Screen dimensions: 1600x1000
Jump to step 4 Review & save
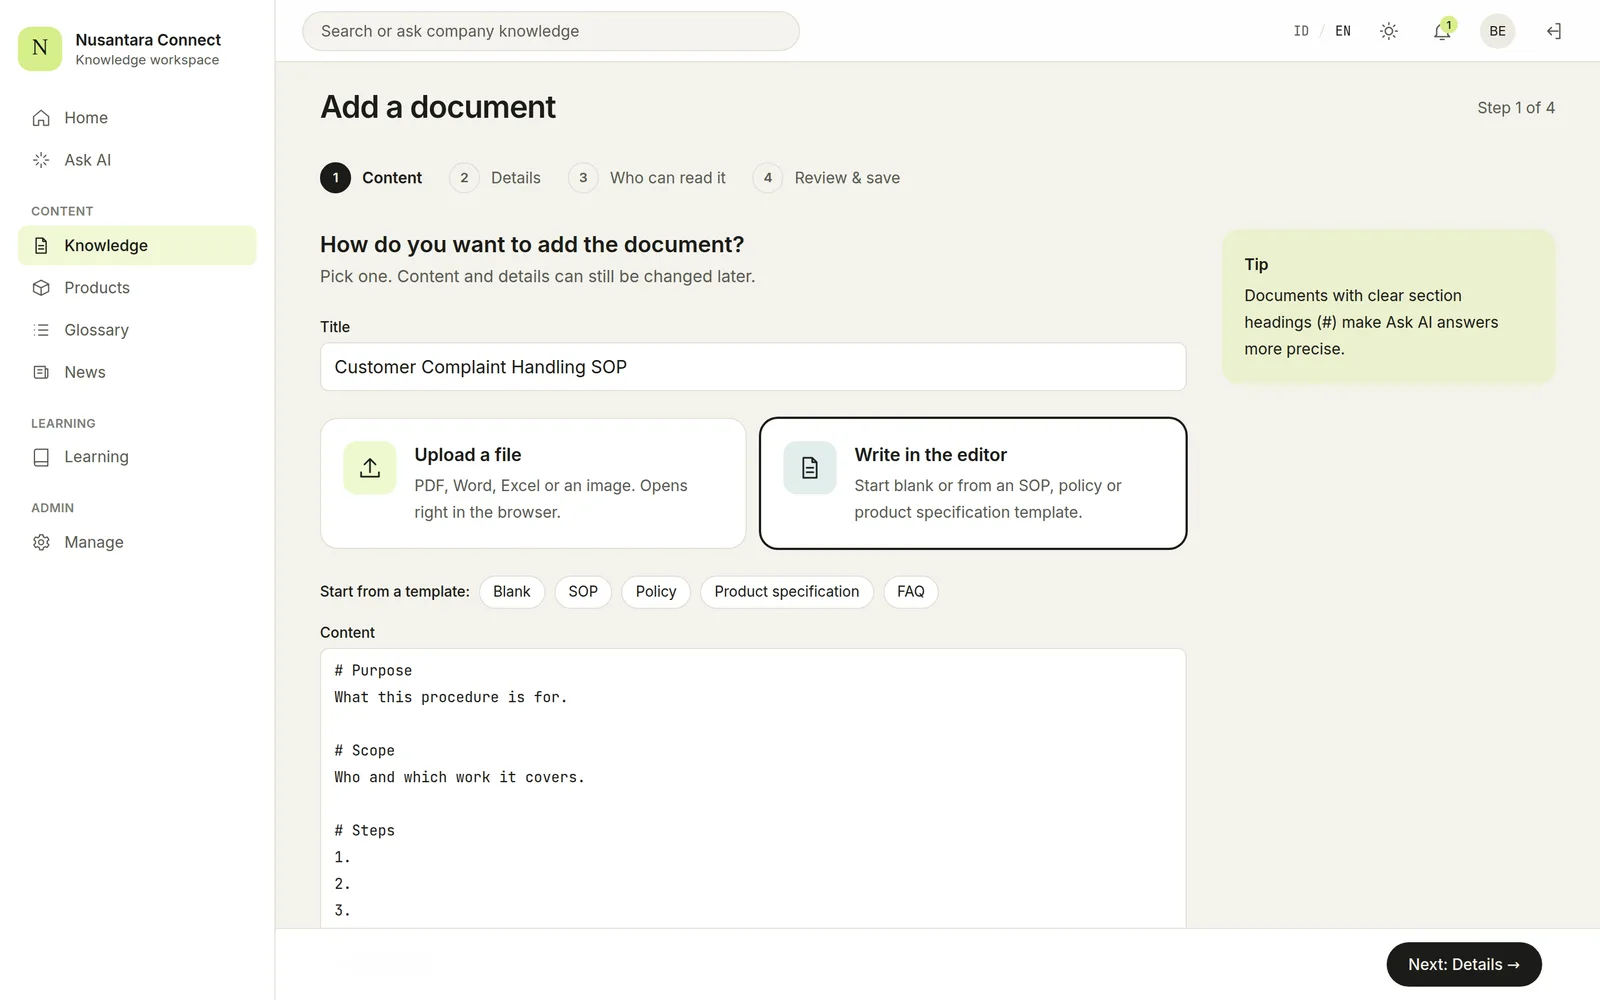[826, 178]
